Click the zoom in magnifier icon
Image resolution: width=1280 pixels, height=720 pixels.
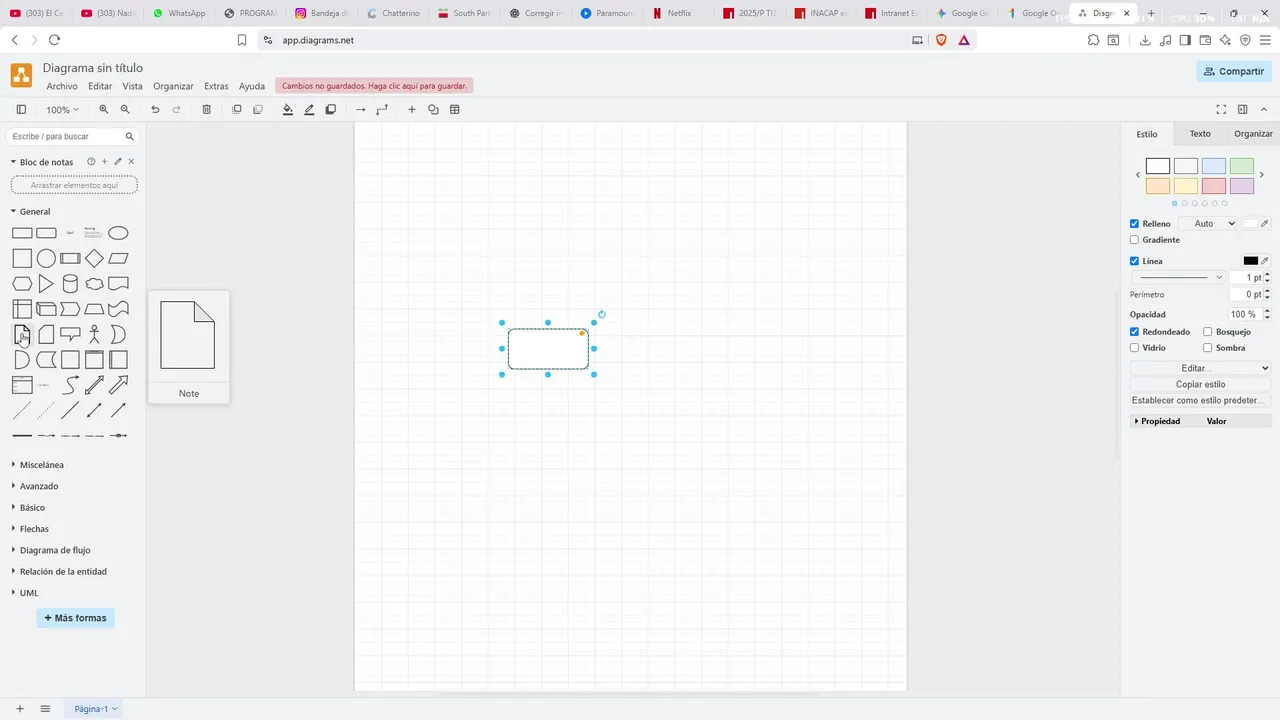pos(103,110)
